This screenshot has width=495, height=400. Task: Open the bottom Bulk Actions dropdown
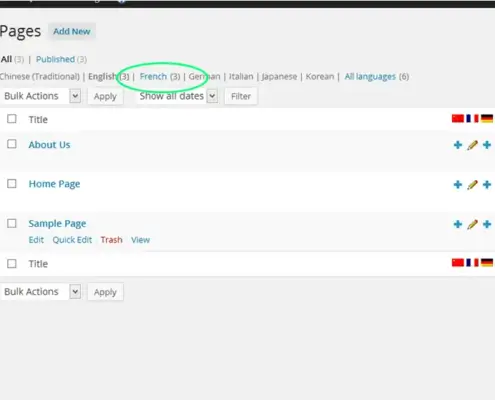pos(41,292)
